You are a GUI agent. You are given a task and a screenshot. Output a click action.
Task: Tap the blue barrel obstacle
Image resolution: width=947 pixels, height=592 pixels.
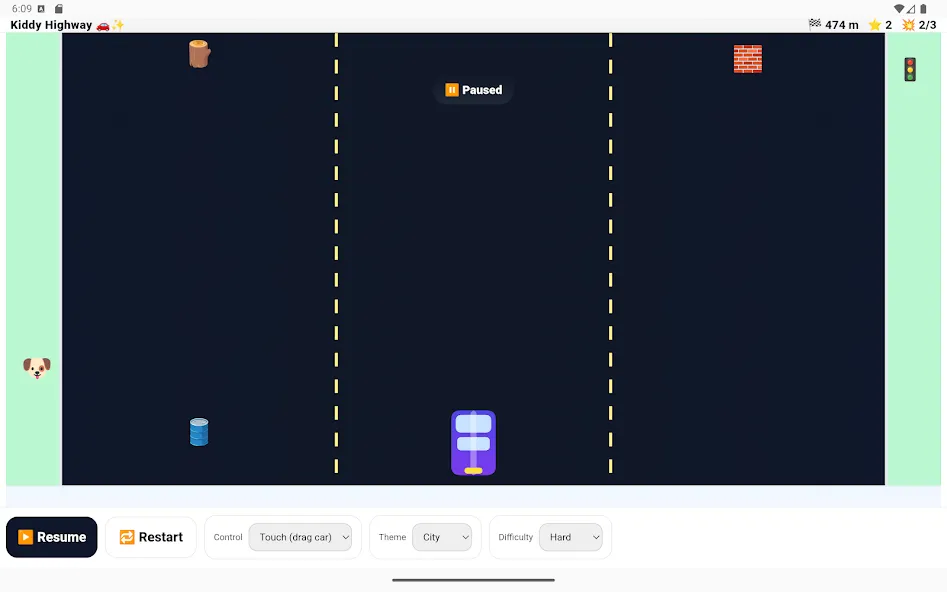point(199,432)
